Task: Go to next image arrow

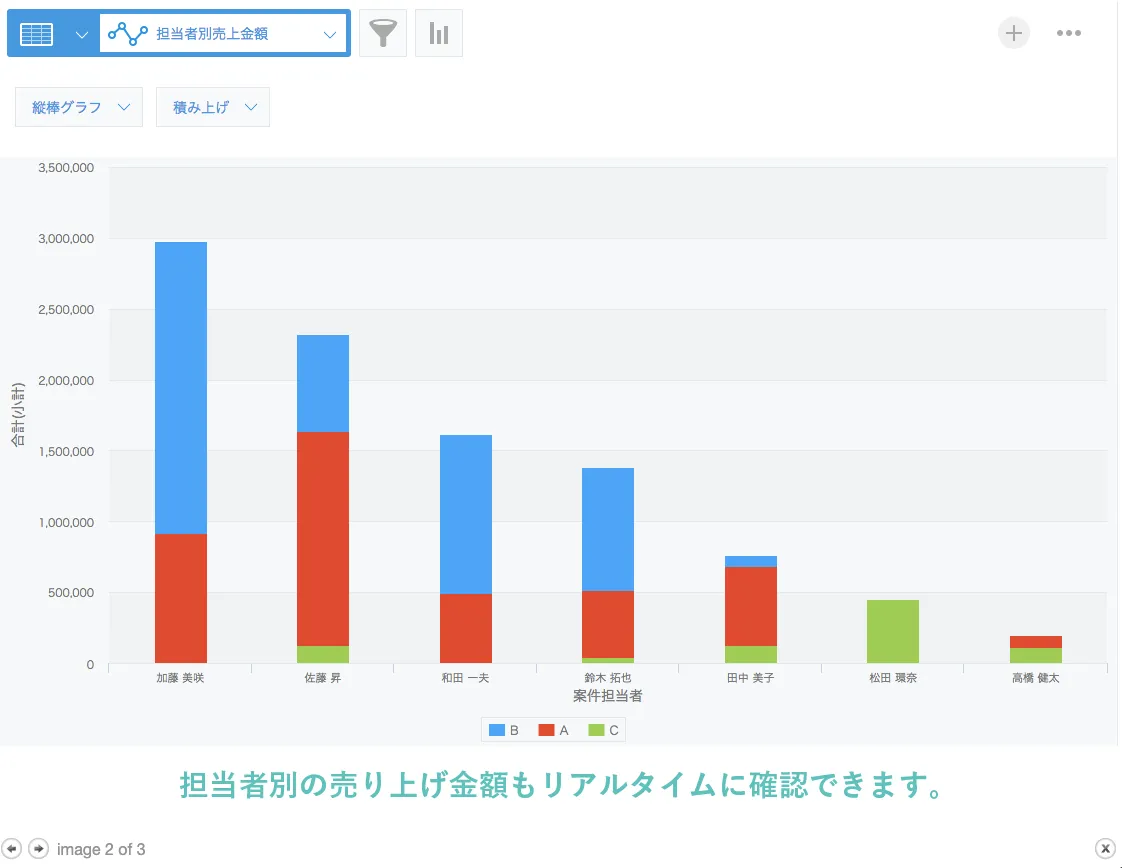Action: pyautogui.click(x=38, y=848)
